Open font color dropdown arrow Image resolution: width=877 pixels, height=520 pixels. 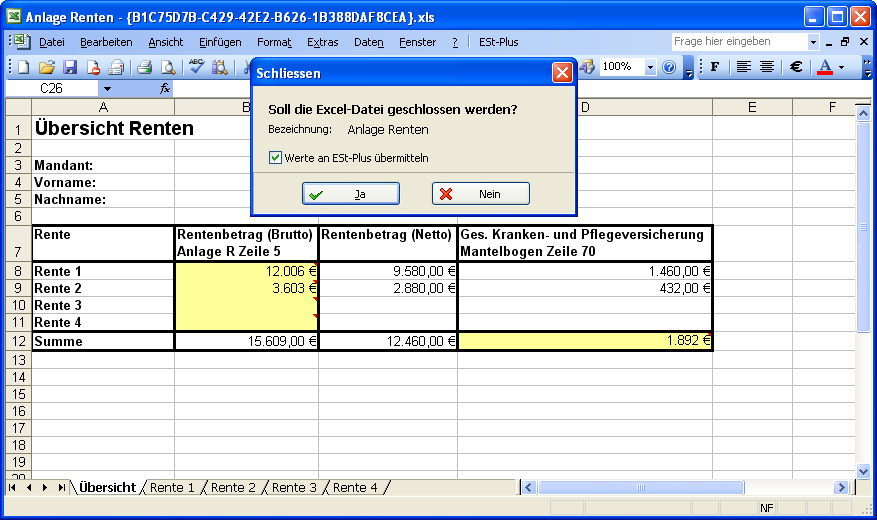841,67
